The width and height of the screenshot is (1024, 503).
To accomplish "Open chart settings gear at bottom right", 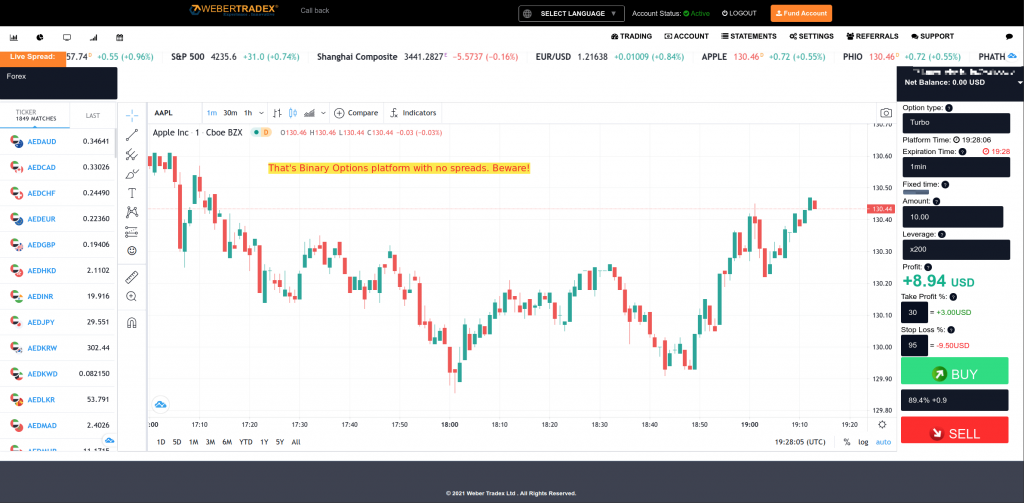I will (x=883, y=425).
